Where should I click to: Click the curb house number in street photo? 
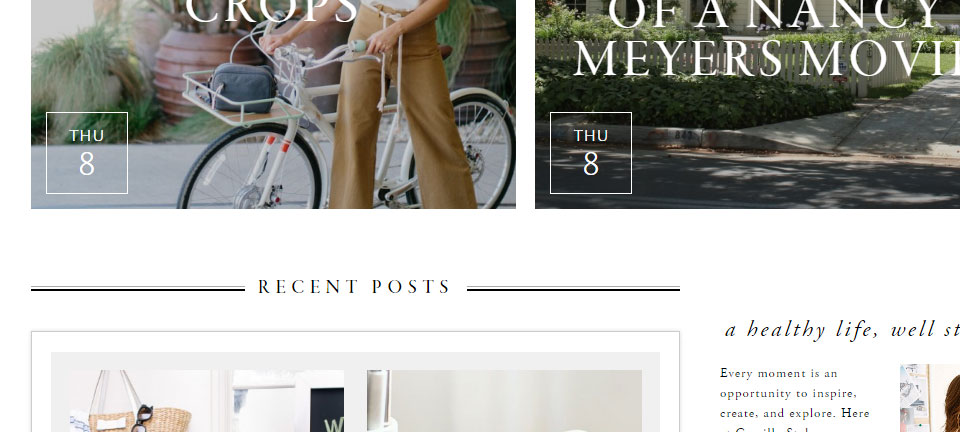683,134
